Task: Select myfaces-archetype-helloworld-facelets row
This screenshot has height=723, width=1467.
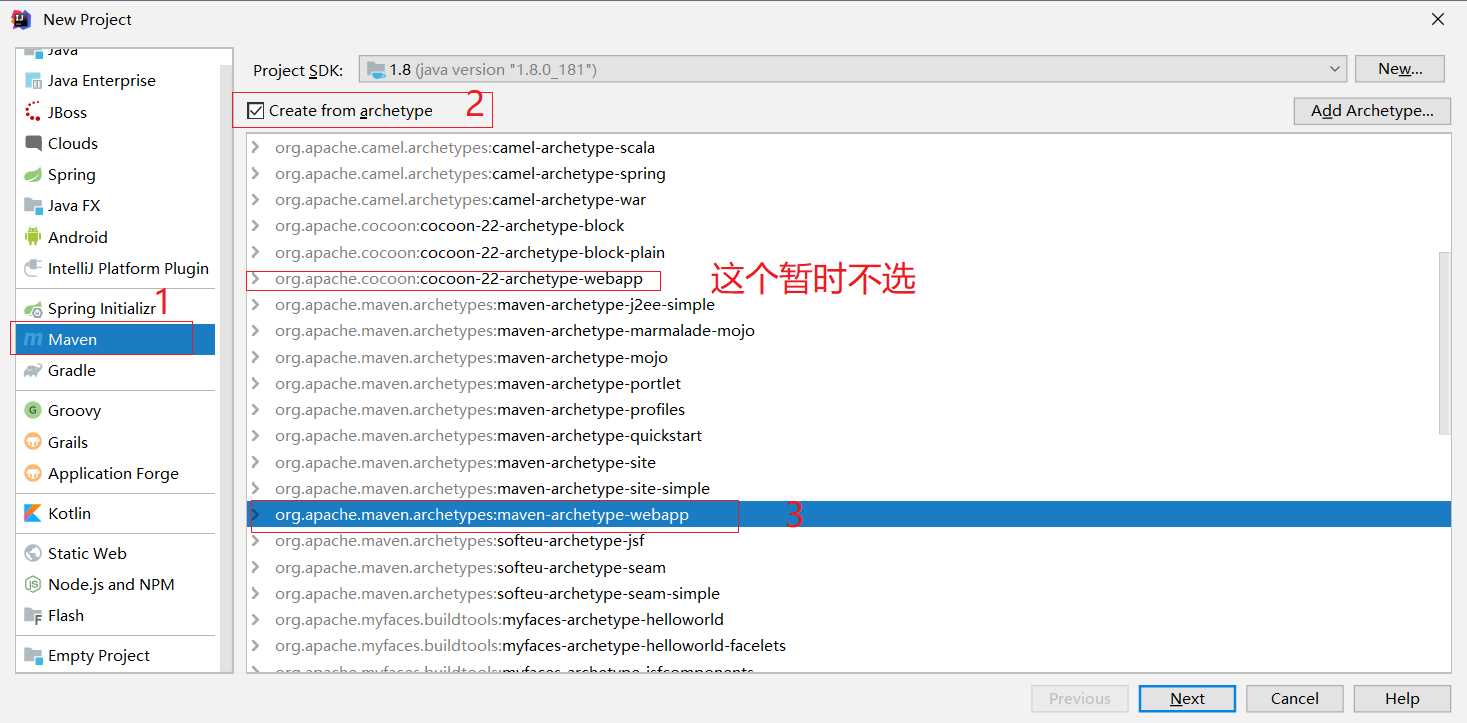Action: pyautogui.click(x=848, y=646)
